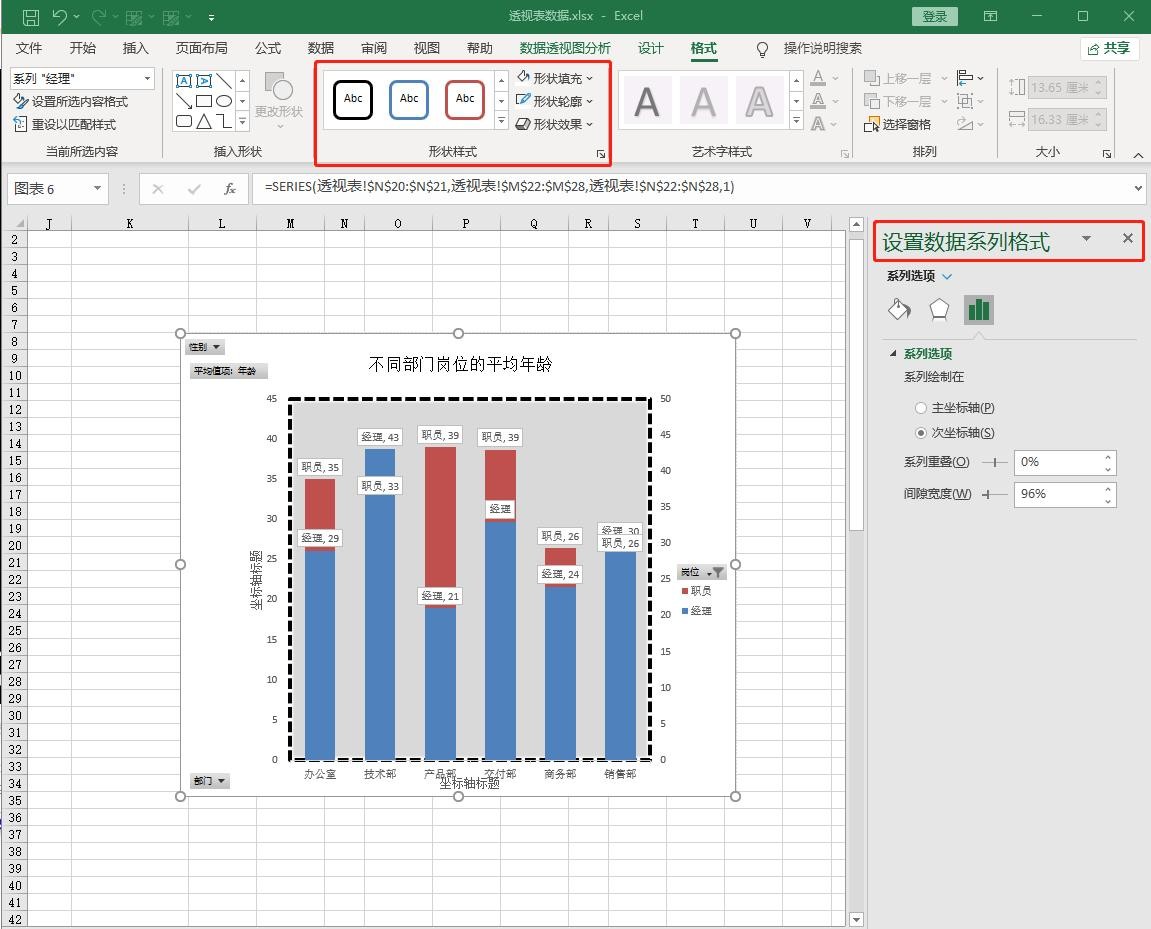The width and height of the screenshot is (1151, 929).
Task: Select the Secondary Axis (次坐标轴) radio button
Action: pyautogui.click(x=921, y=433)
